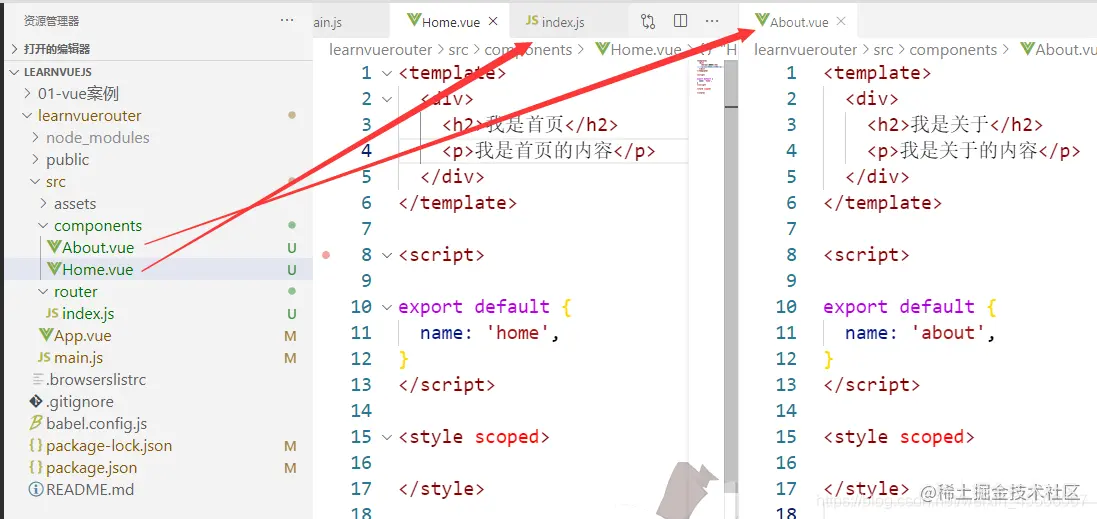Image resolution: width=1097 pixels, height=519 pixels.
Task: Click the 我是首页的内容 paragraph line
Action: 549,150
